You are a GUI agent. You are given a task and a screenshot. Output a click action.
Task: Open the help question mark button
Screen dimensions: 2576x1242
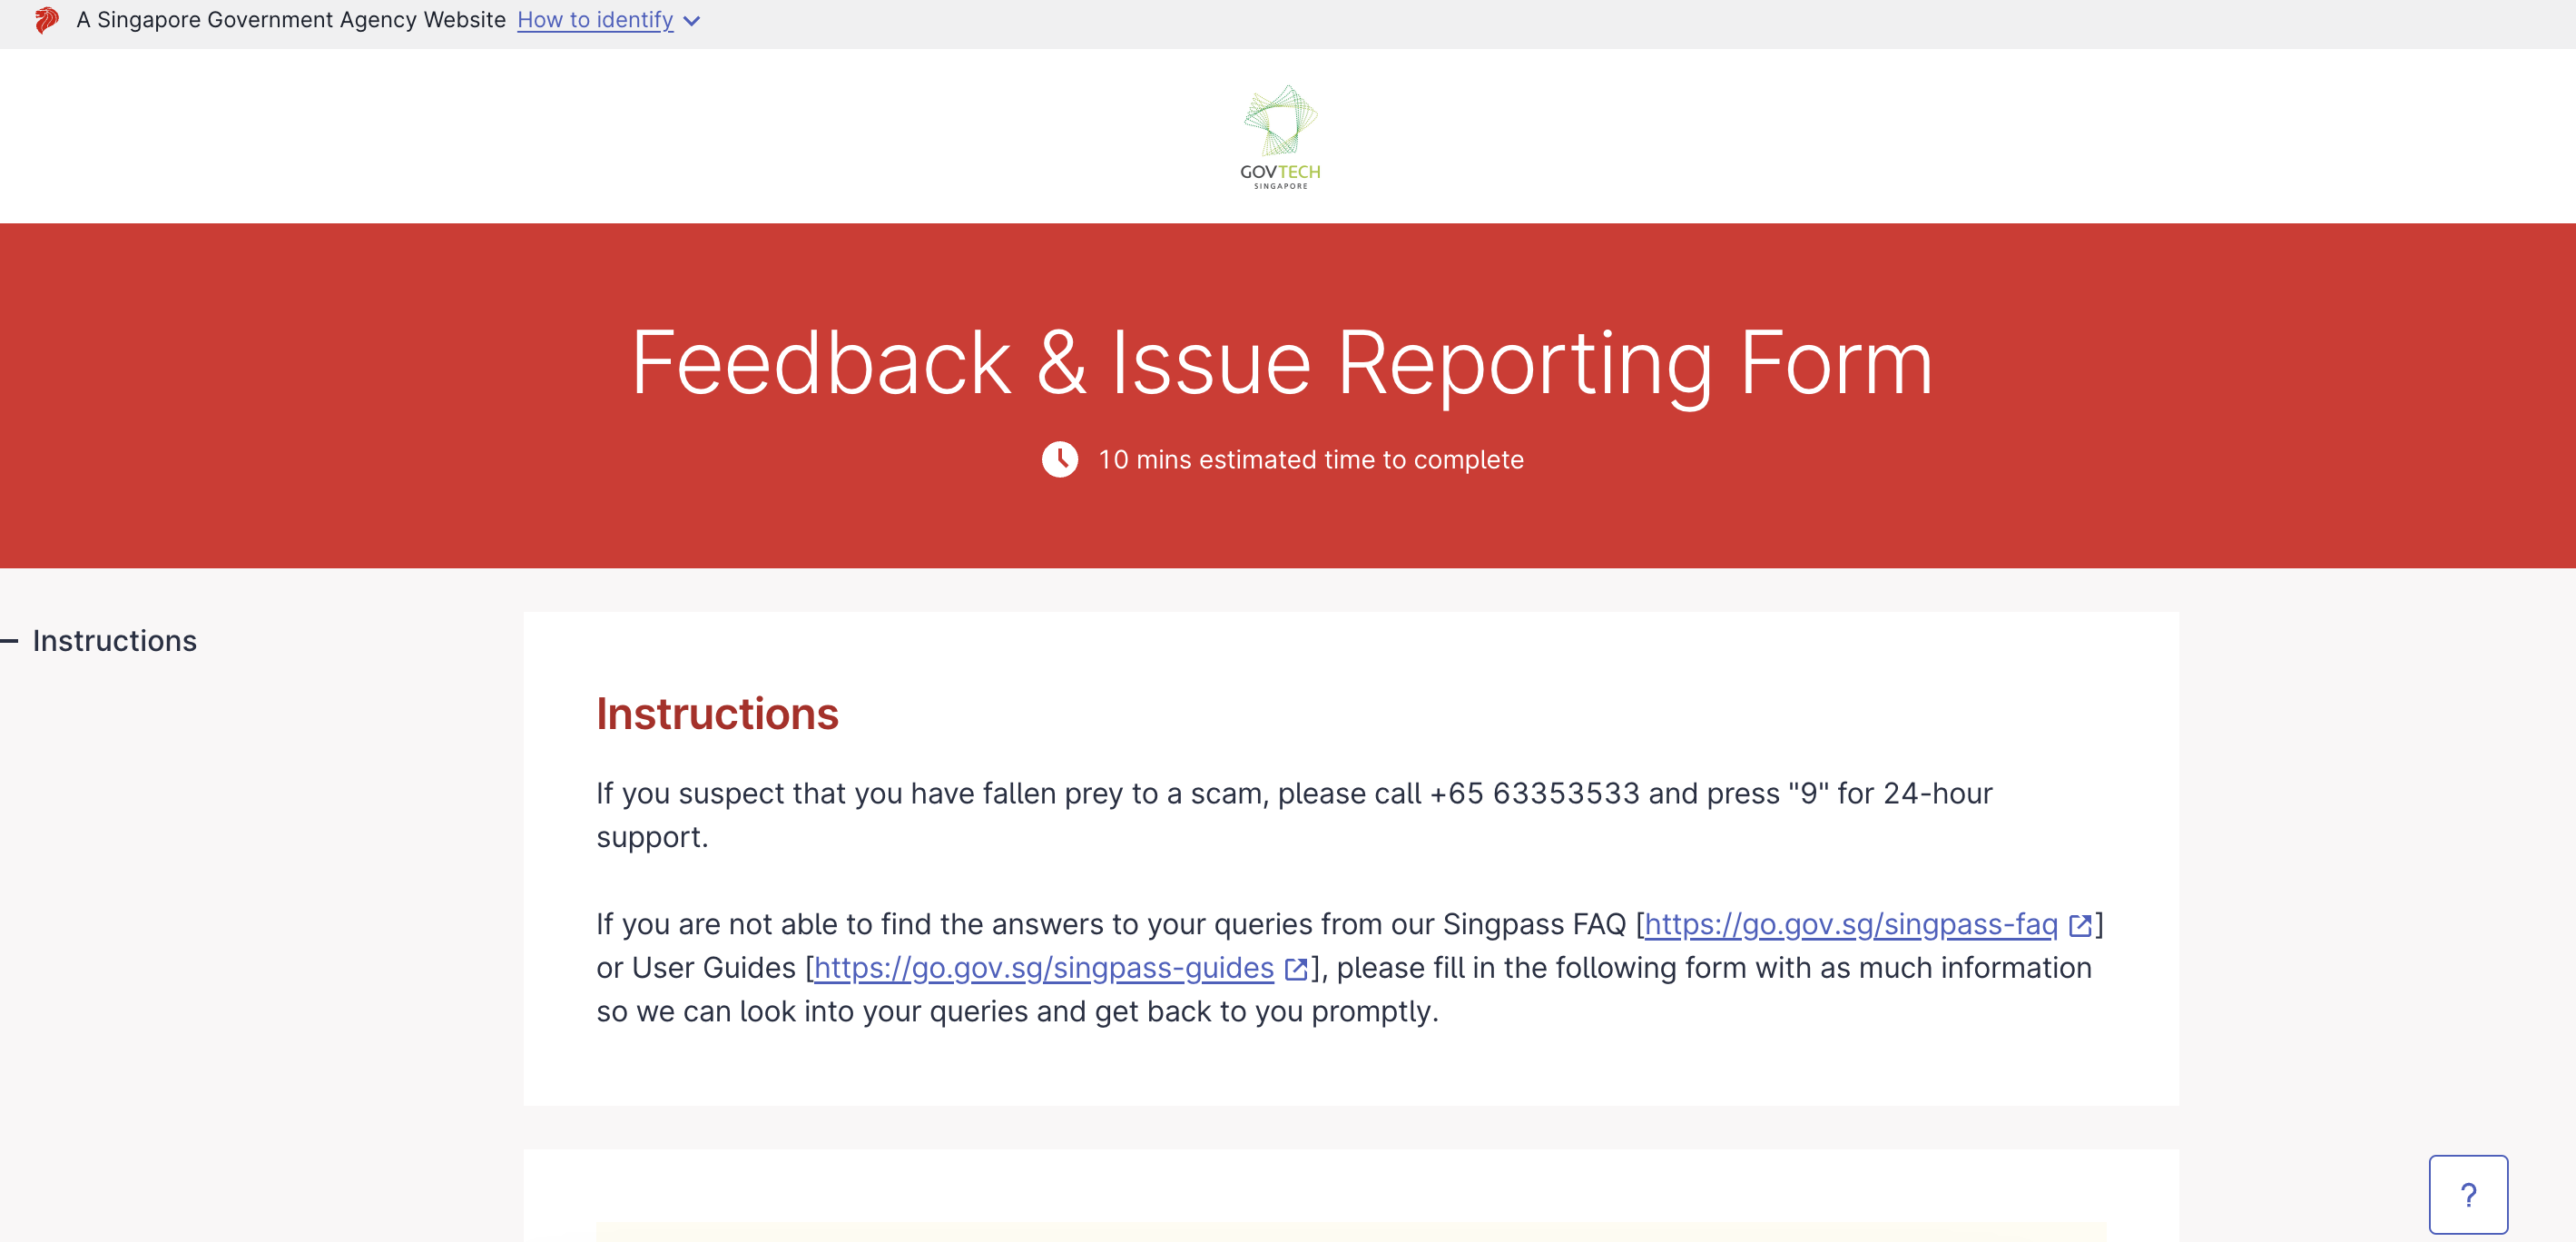pos(2468,1194)
